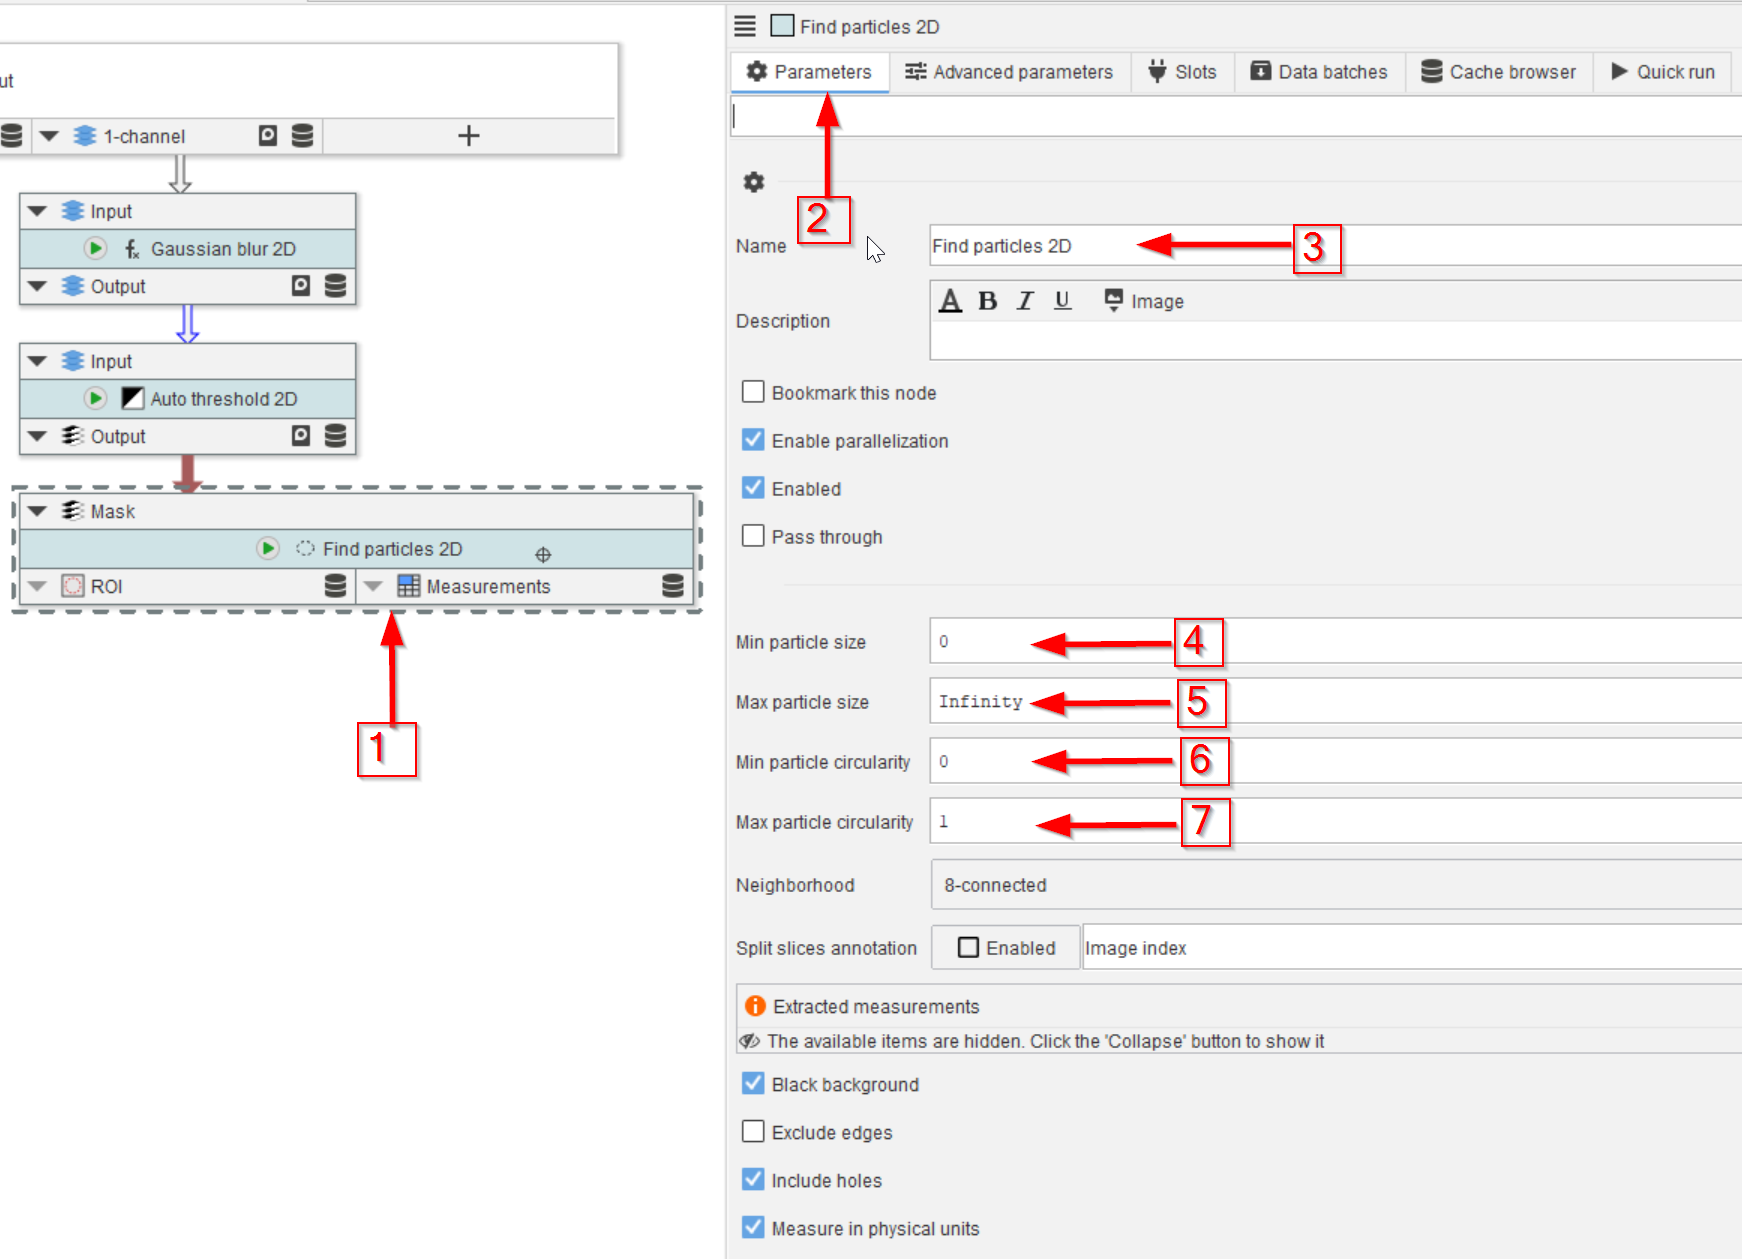
Task: Open cache of the Measurements output slot
Action: pos(673,586)
